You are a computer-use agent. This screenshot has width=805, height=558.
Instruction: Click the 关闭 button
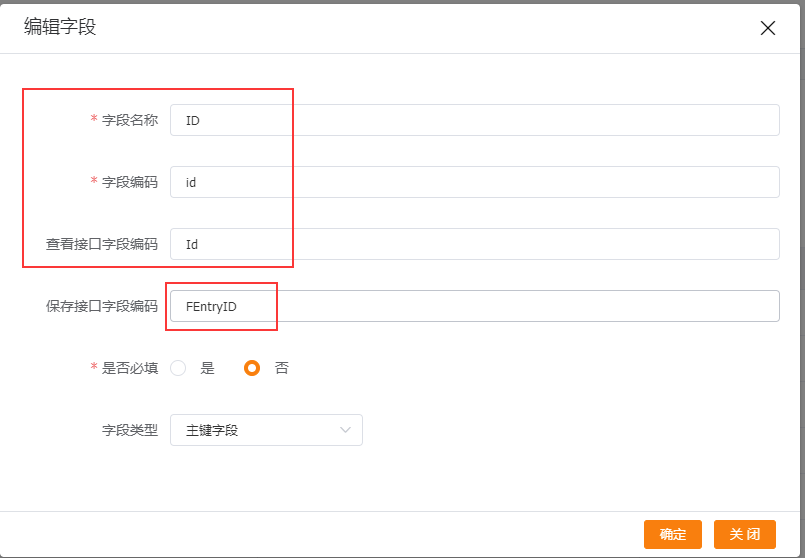click(x=745, y=534)
